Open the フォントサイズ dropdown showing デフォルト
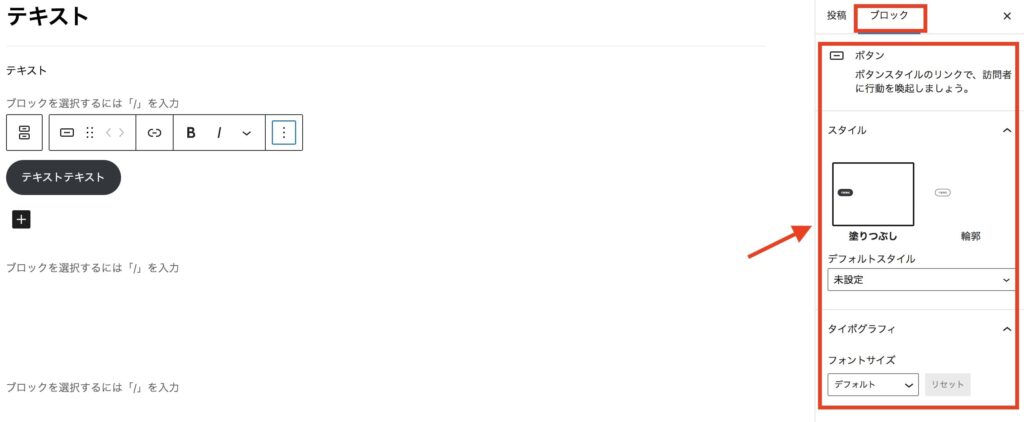The image size is (1024, 422). point(872,385)
